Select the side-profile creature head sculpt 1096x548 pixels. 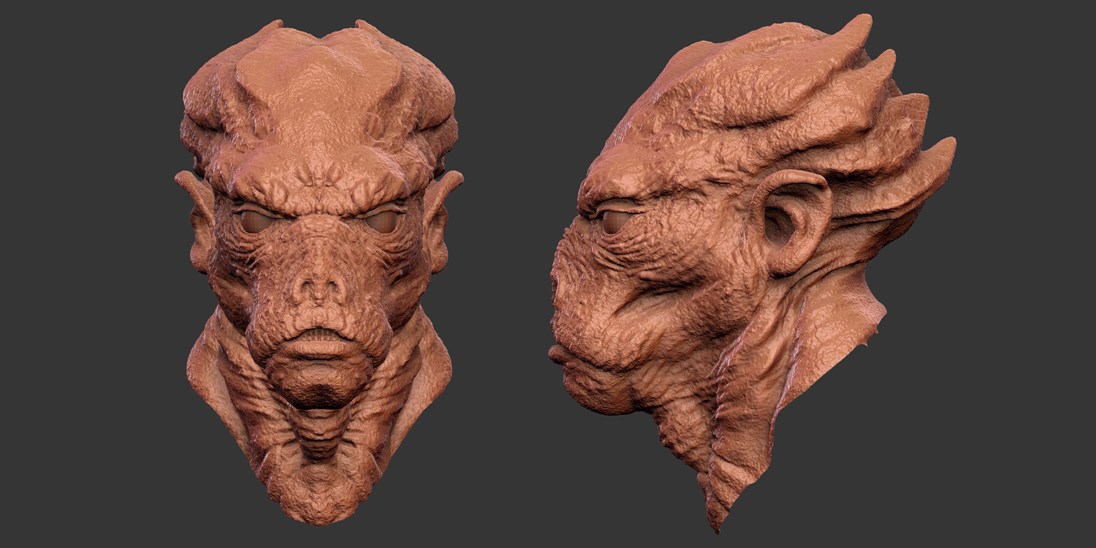click(x=751, y=273)
